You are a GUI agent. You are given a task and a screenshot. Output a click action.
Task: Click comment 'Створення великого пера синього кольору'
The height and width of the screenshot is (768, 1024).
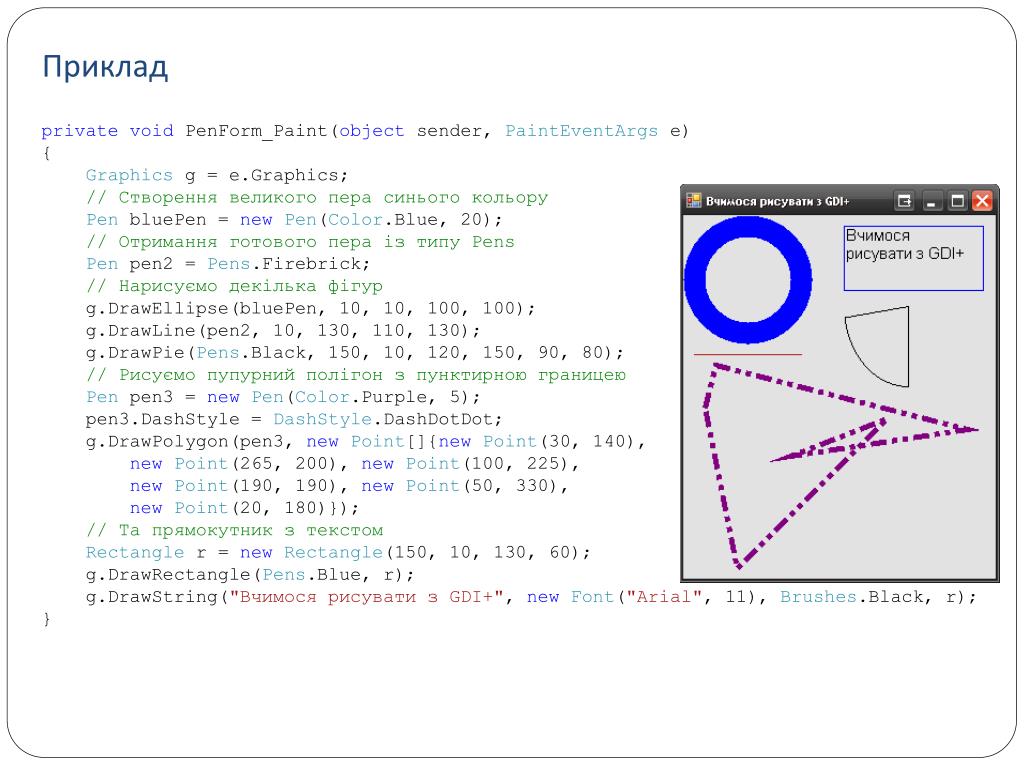click(x=317, y=198)
